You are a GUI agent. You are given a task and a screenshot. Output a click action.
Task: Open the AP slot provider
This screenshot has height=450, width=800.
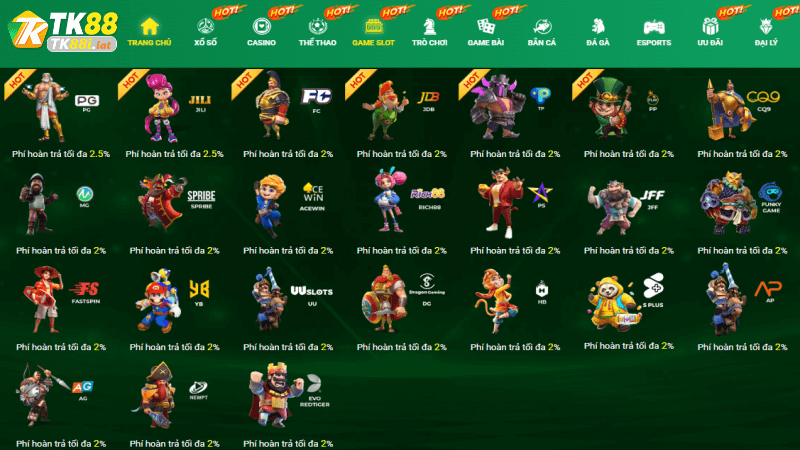pyautogui.click(x=742, y=308)
